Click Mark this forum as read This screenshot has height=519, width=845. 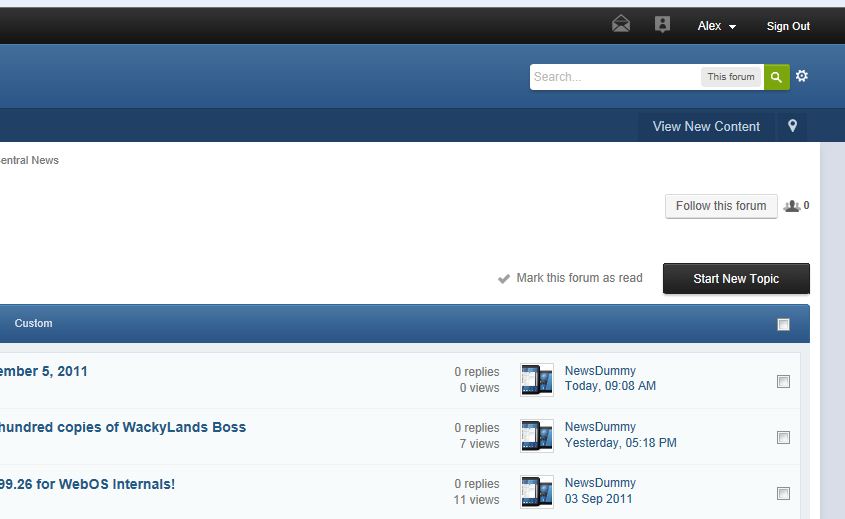pyautogui.click(x=579, y=278)
